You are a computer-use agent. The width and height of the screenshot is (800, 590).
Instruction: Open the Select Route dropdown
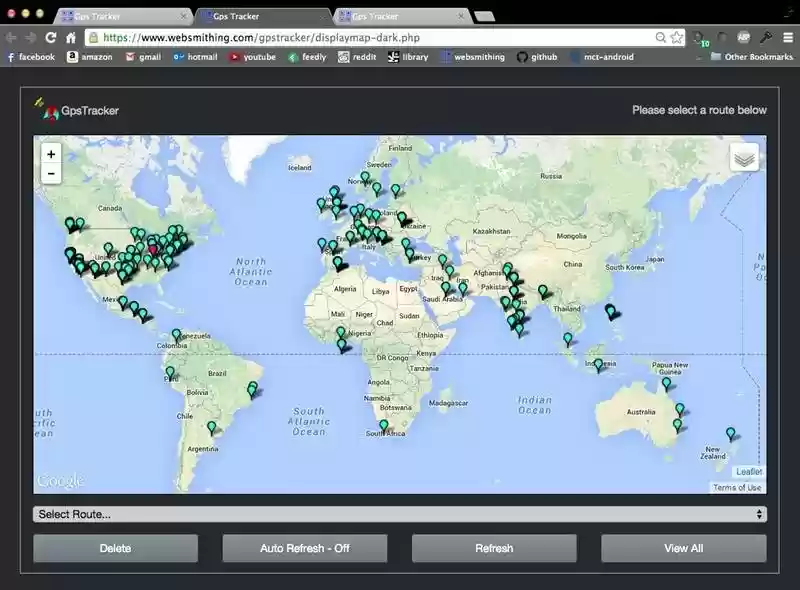[x=399, y=514]
